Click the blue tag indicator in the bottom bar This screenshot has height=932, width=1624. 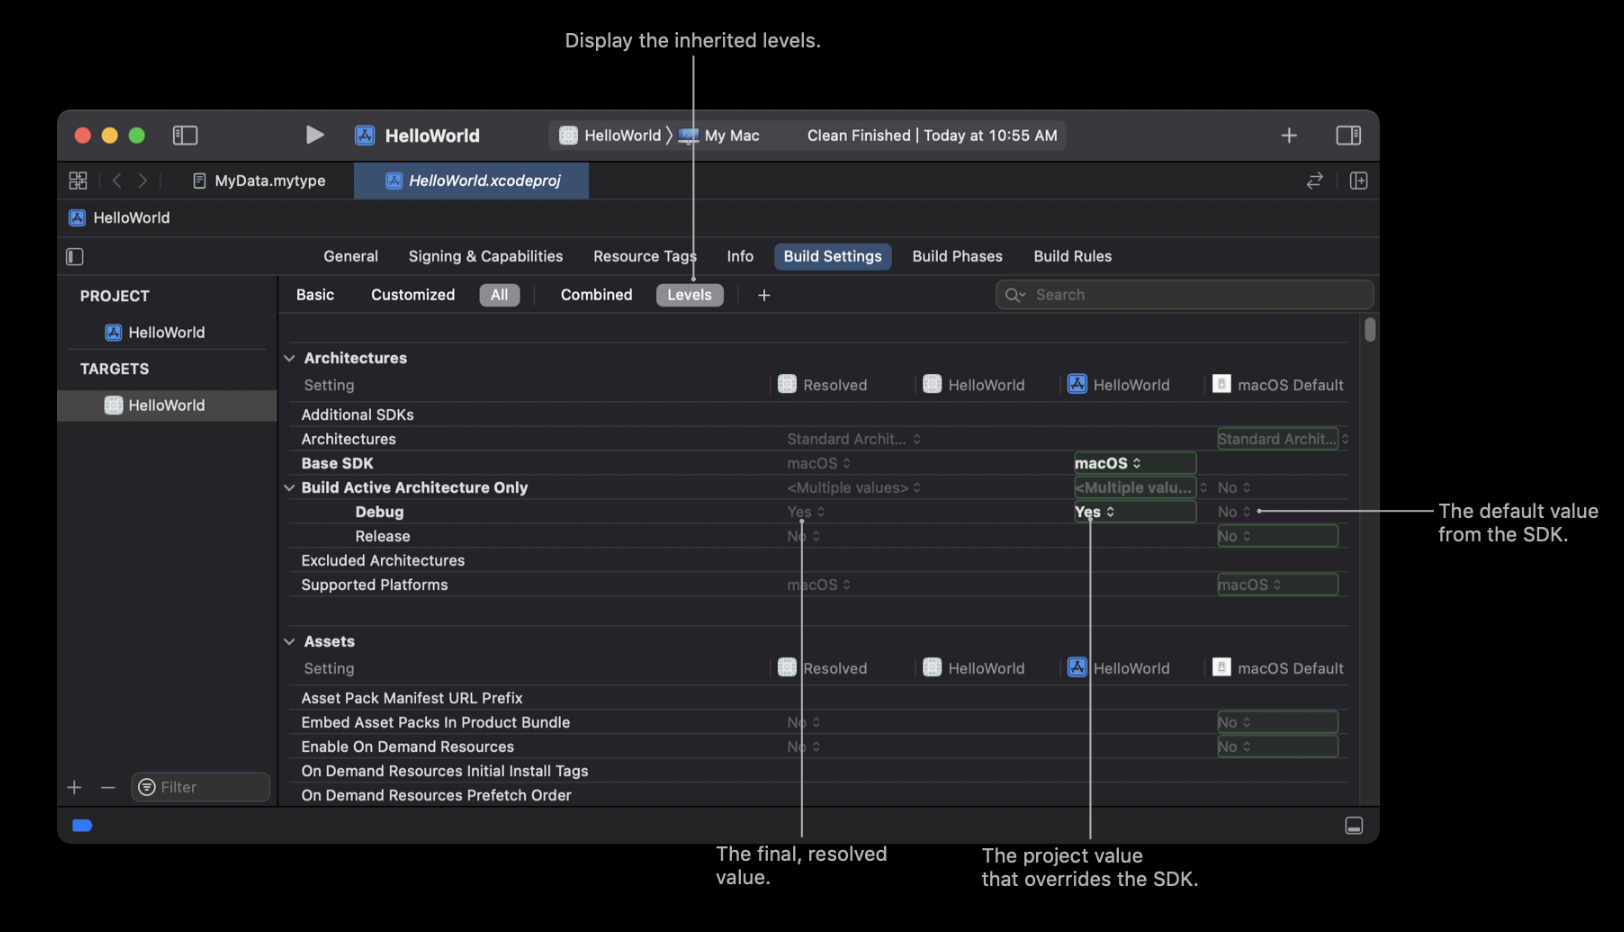click(x=82, y=825)
